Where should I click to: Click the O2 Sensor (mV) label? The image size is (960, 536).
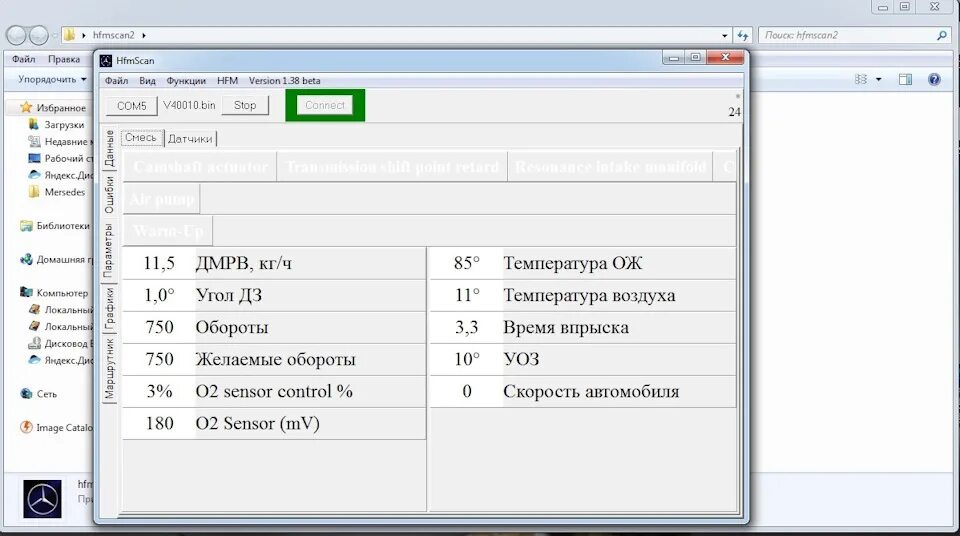258,423
